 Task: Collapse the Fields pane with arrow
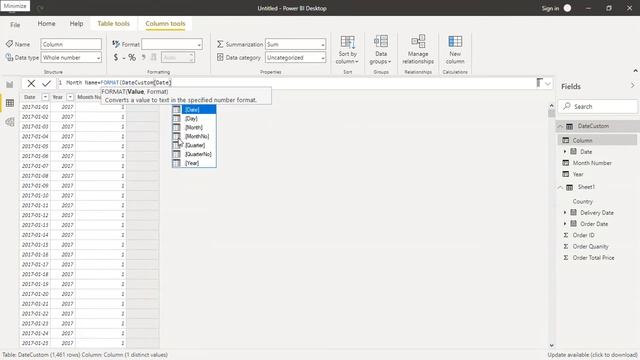point(632,86)
